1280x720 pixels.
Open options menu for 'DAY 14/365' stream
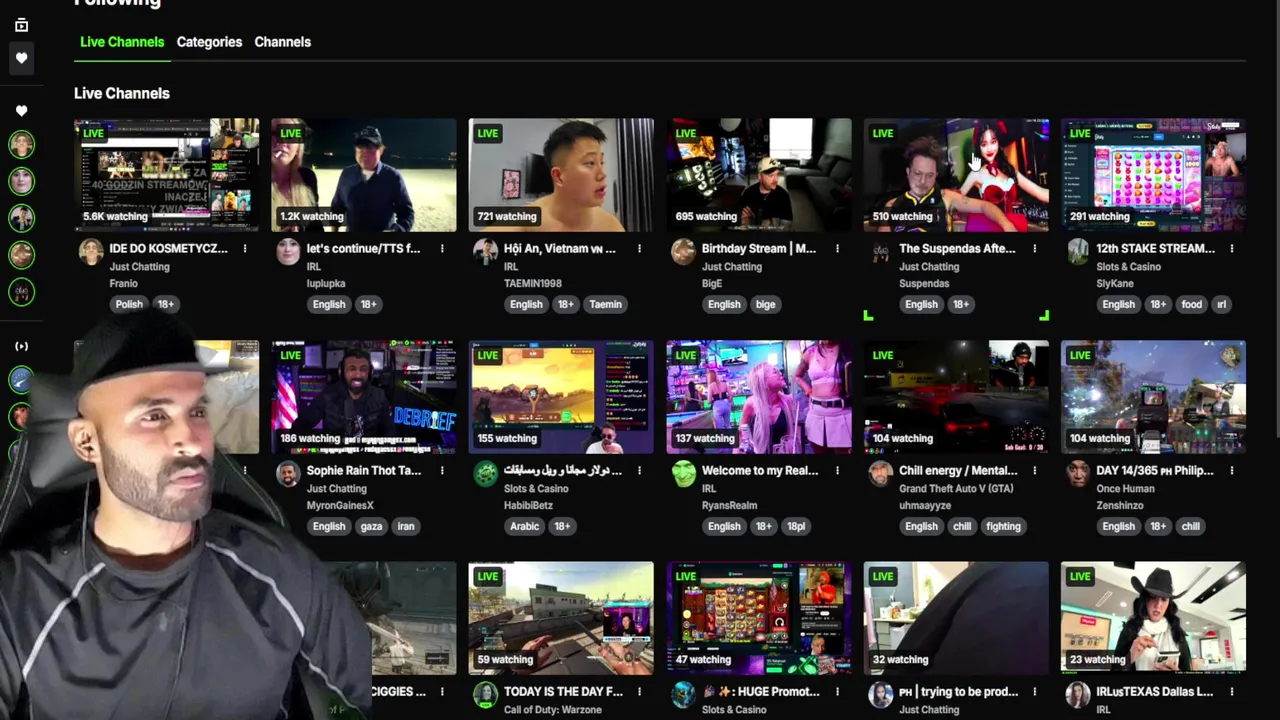pyautogui.click(x=1232, y=470)
